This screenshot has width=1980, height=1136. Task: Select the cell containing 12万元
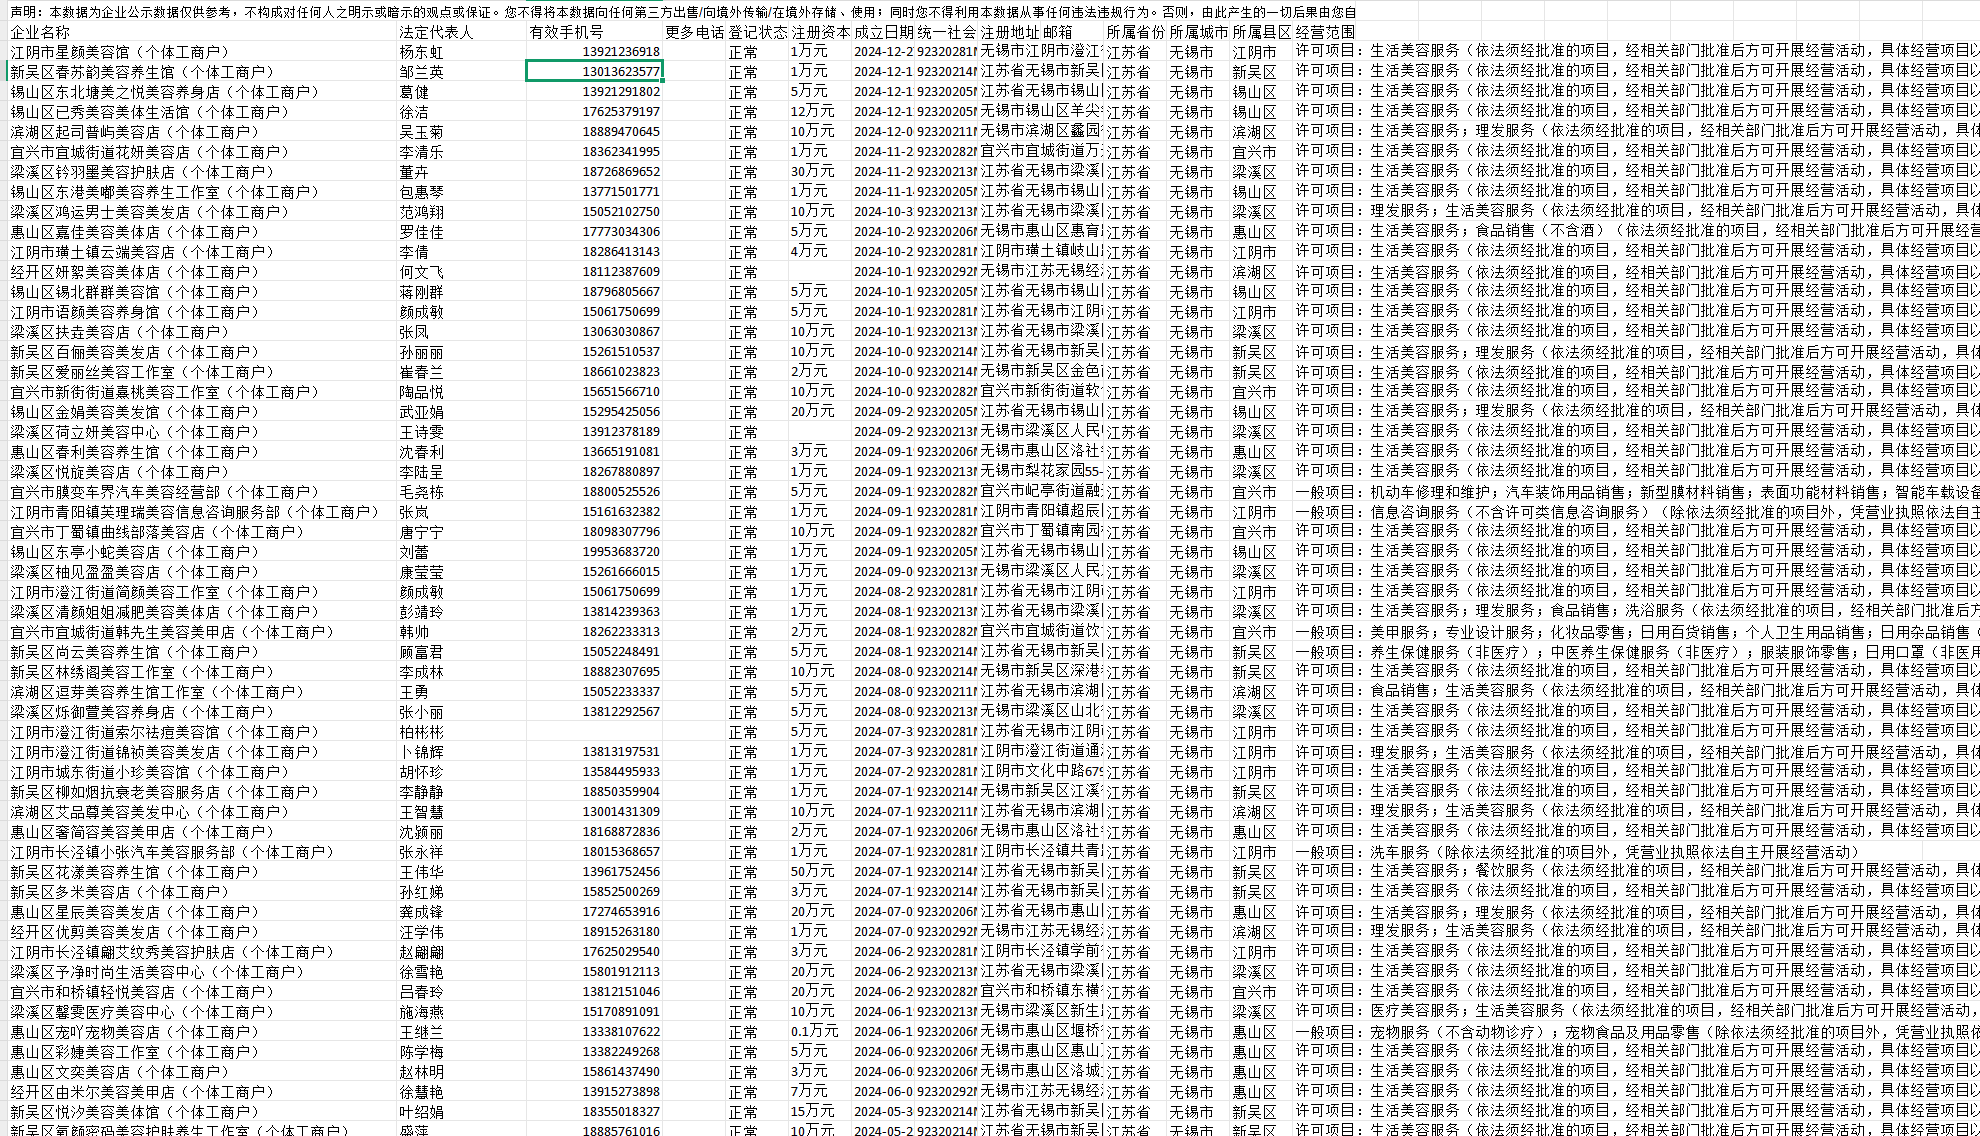pos(812,111)
